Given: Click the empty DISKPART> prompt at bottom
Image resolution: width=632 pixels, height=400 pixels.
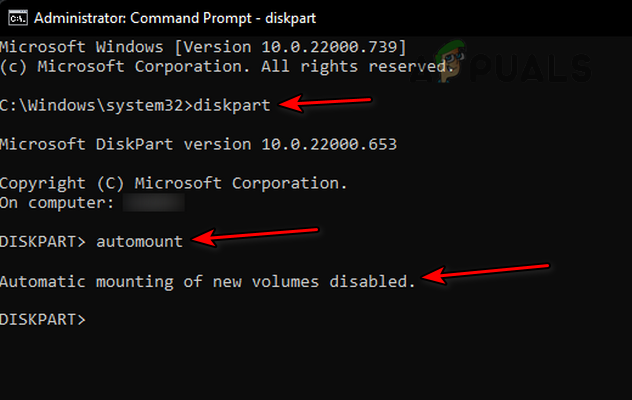Looking at the screenshot, I should [43, 320].
